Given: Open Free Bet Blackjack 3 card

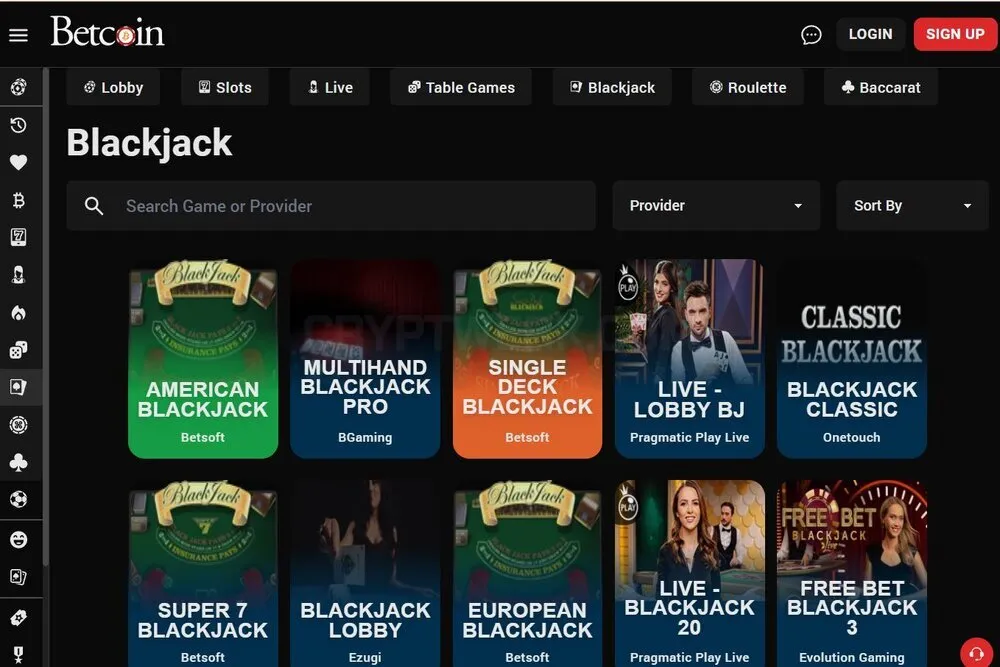Looking at the screenshot, I should (851, 574).
